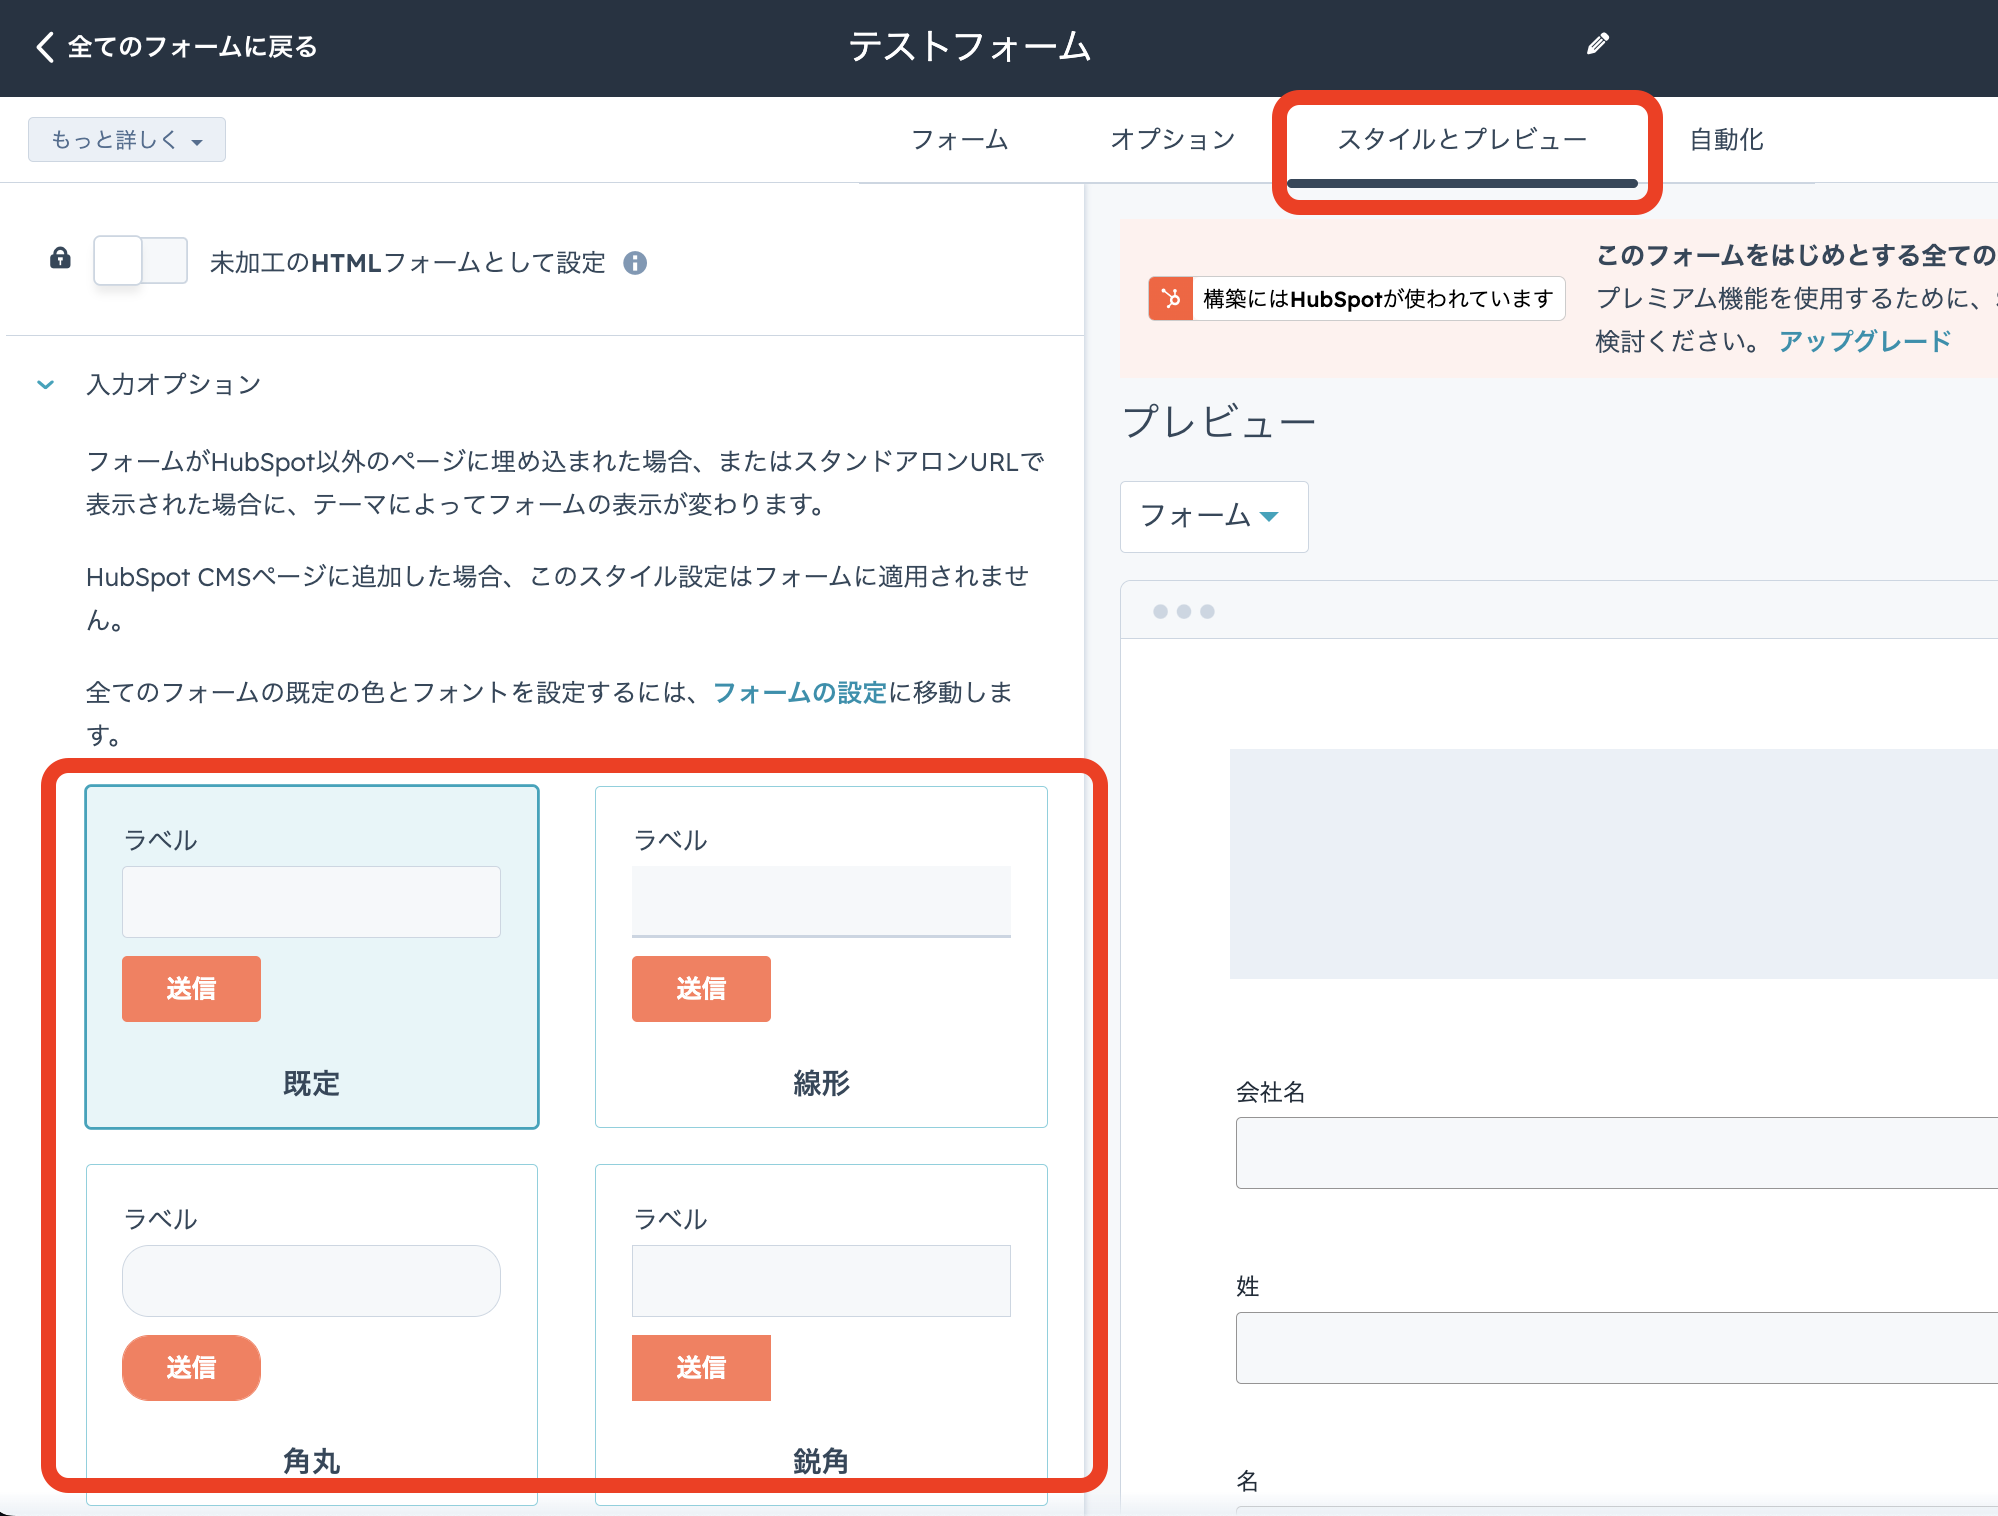Select the 既定 style theme card

(x=312, y=957)
